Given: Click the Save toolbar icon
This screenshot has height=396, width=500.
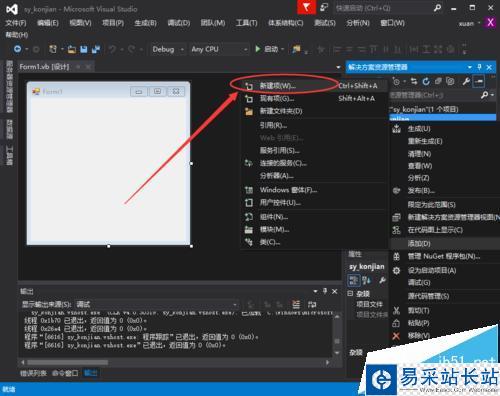Looking at the screenshot, I should pos(84,50).
